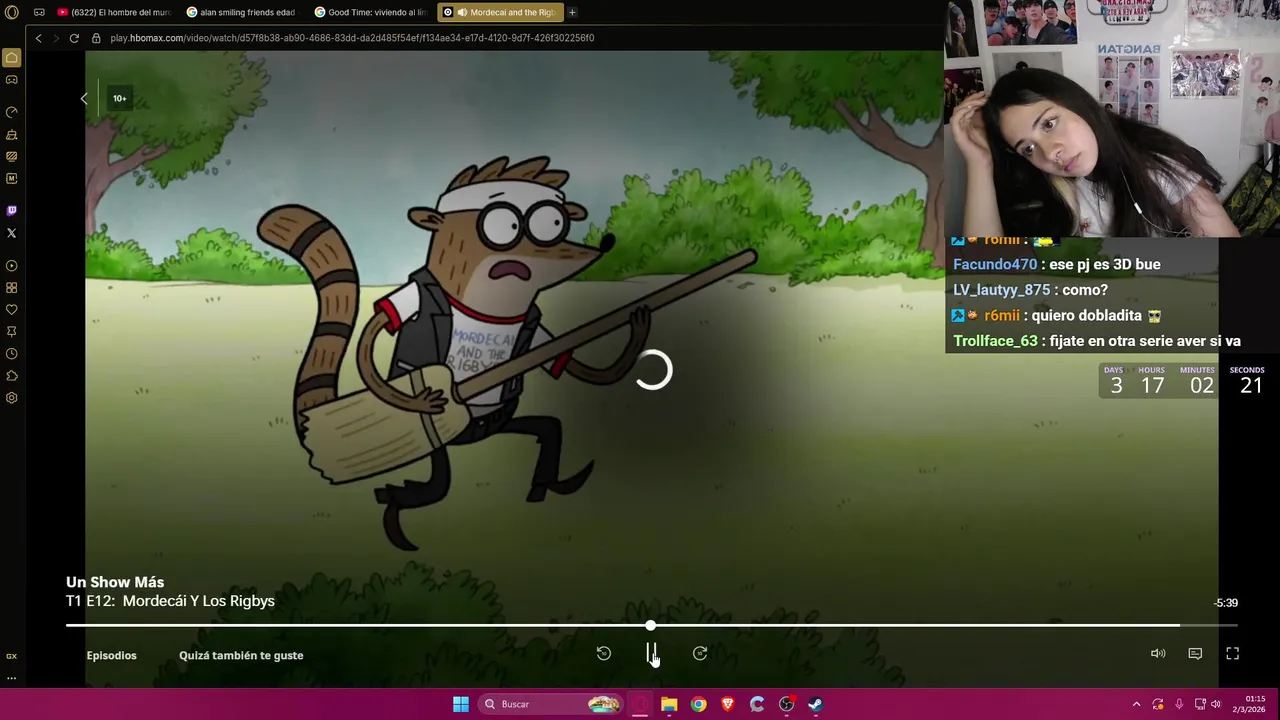
Task: Click Facundo470 chat username
Action: pos(995,264)
